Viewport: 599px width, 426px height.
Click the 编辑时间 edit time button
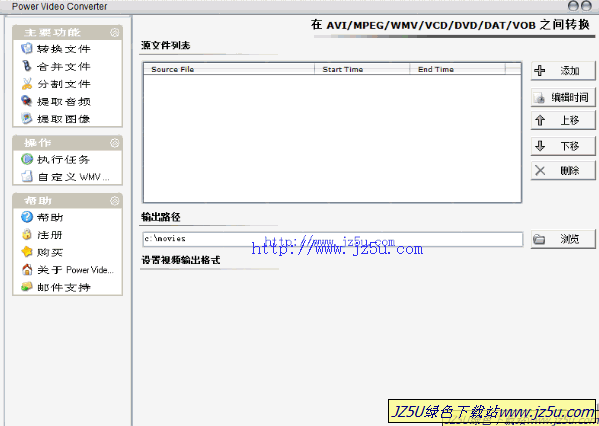pos(563,97)
